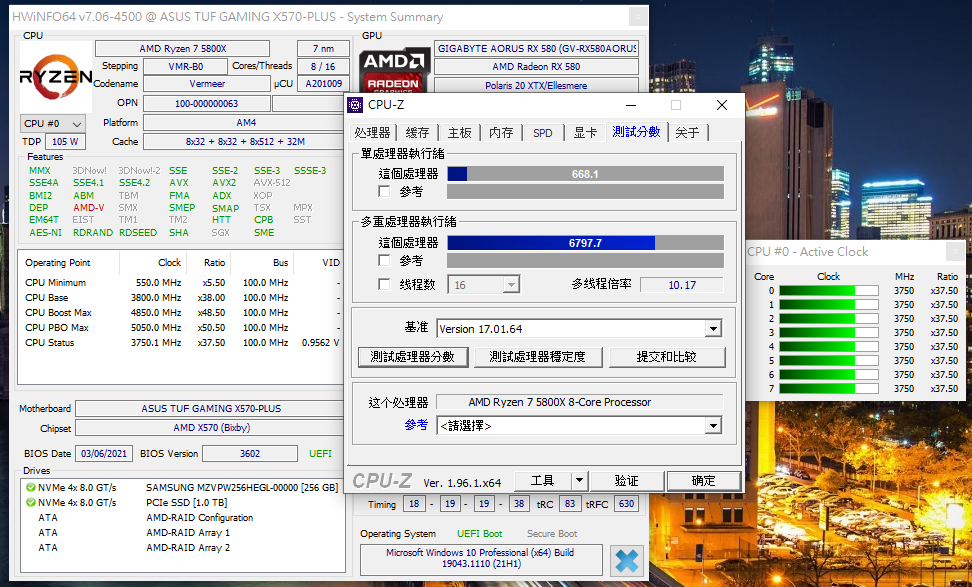Click the Cache field 8x32 + 8x32 + 8x512 + 32M
972x587 pixels.
[245, 141]
